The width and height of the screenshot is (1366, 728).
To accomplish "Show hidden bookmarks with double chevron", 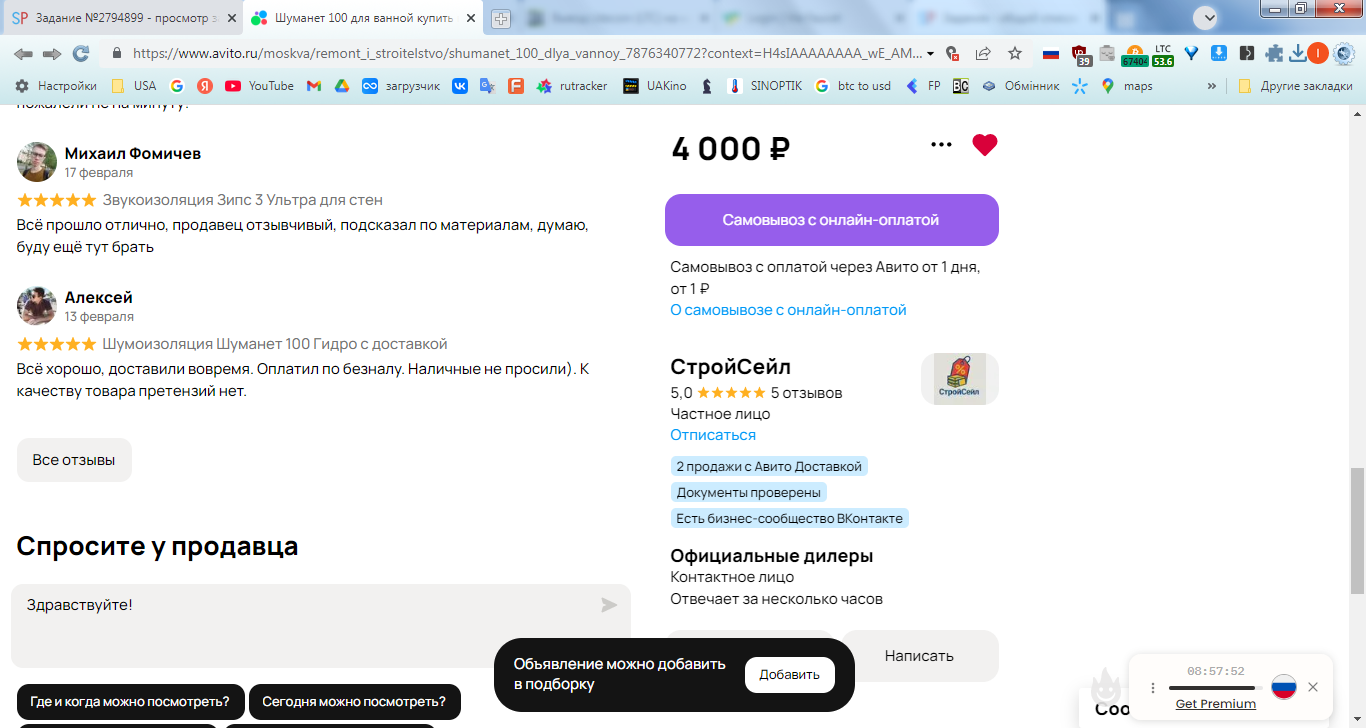I will 1212,86.
